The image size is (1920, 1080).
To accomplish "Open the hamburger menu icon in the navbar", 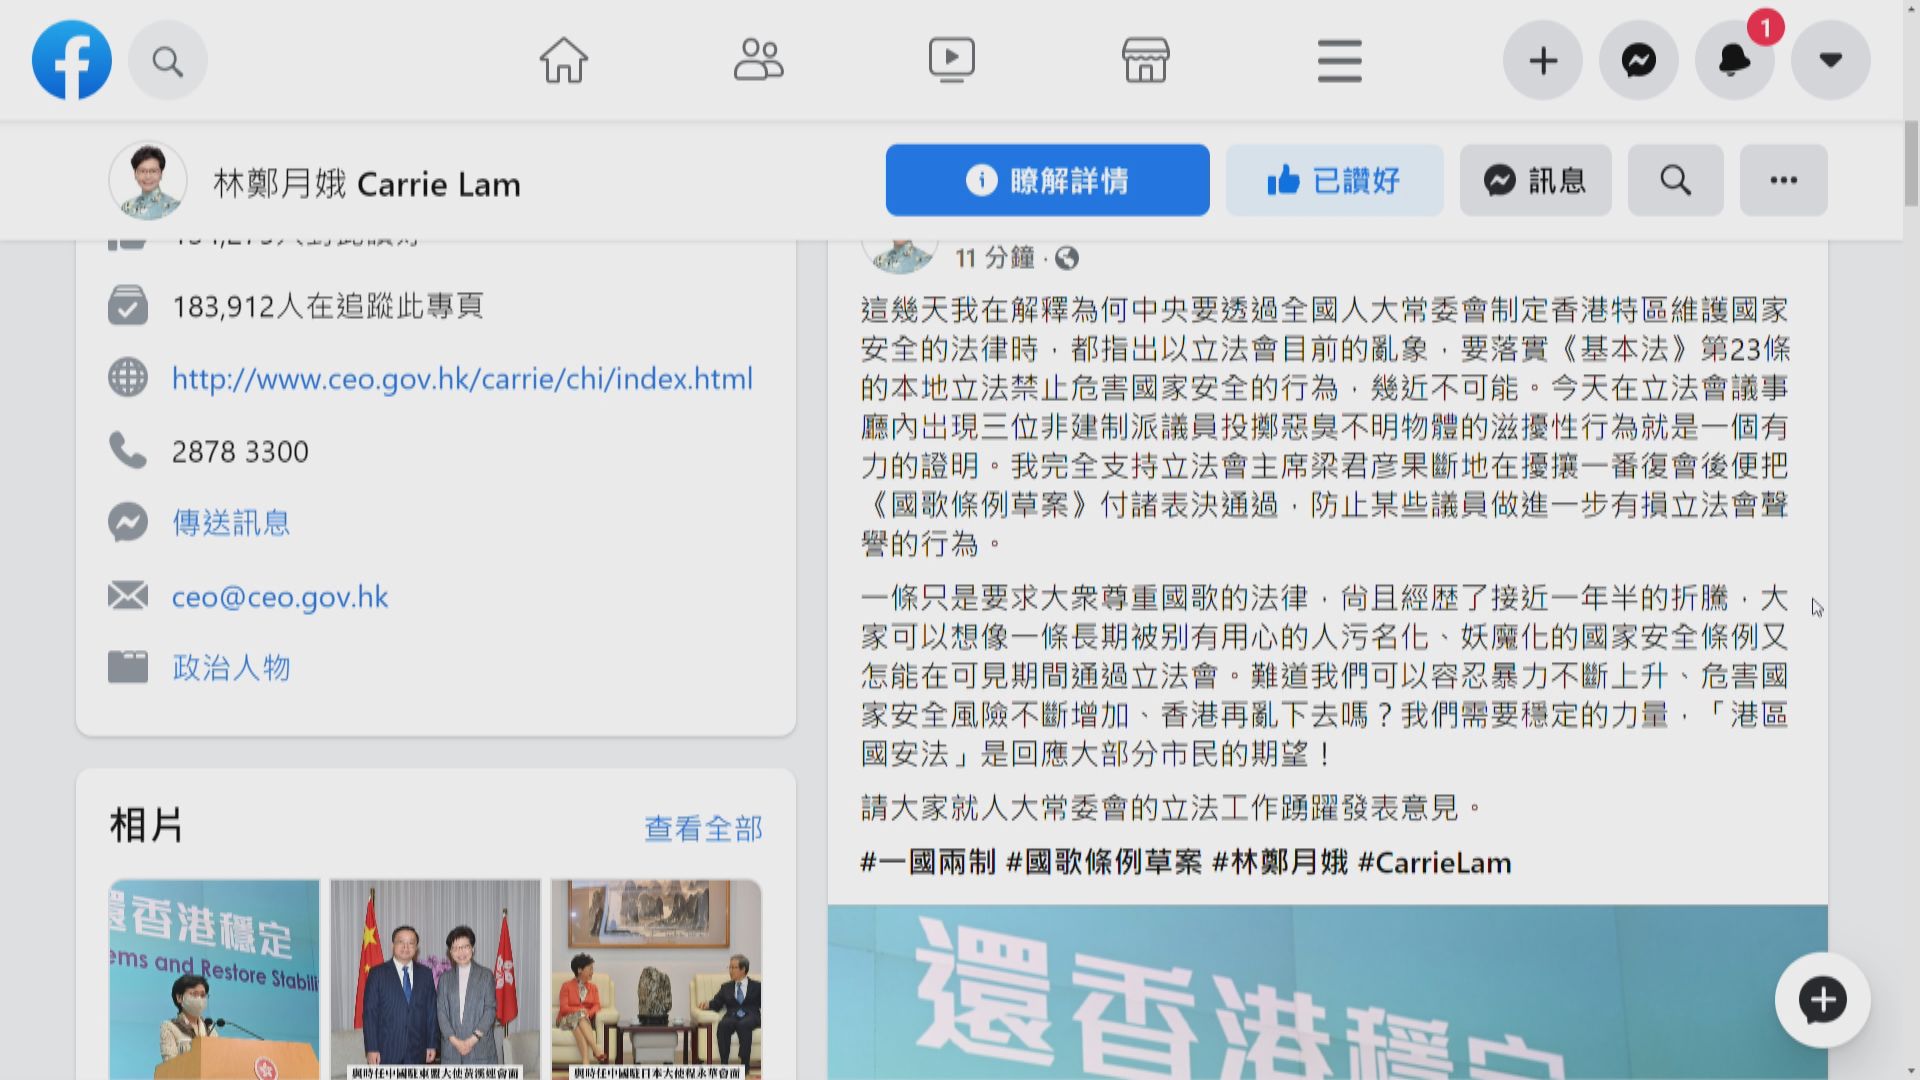I will (1339, 60).
